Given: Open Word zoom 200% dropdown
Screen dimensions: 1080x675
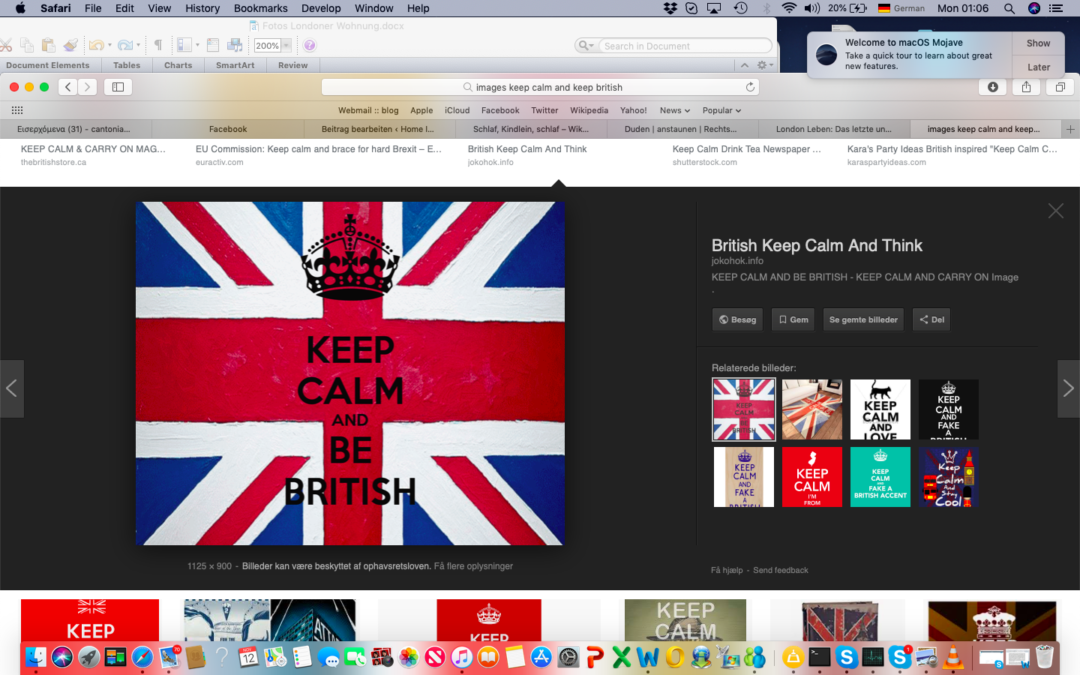Looking at the screenshot, I should click(287, 45).
